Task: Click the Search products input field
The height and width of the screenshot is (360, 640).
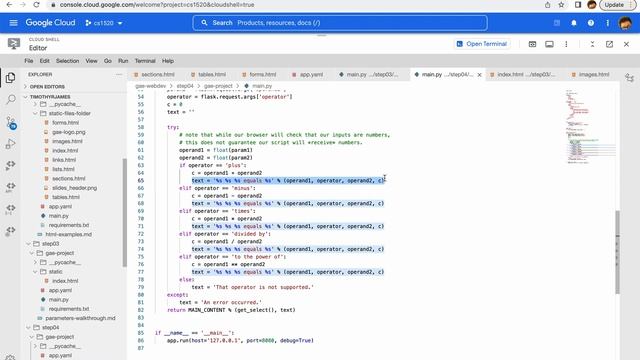Action: [340, 23]
